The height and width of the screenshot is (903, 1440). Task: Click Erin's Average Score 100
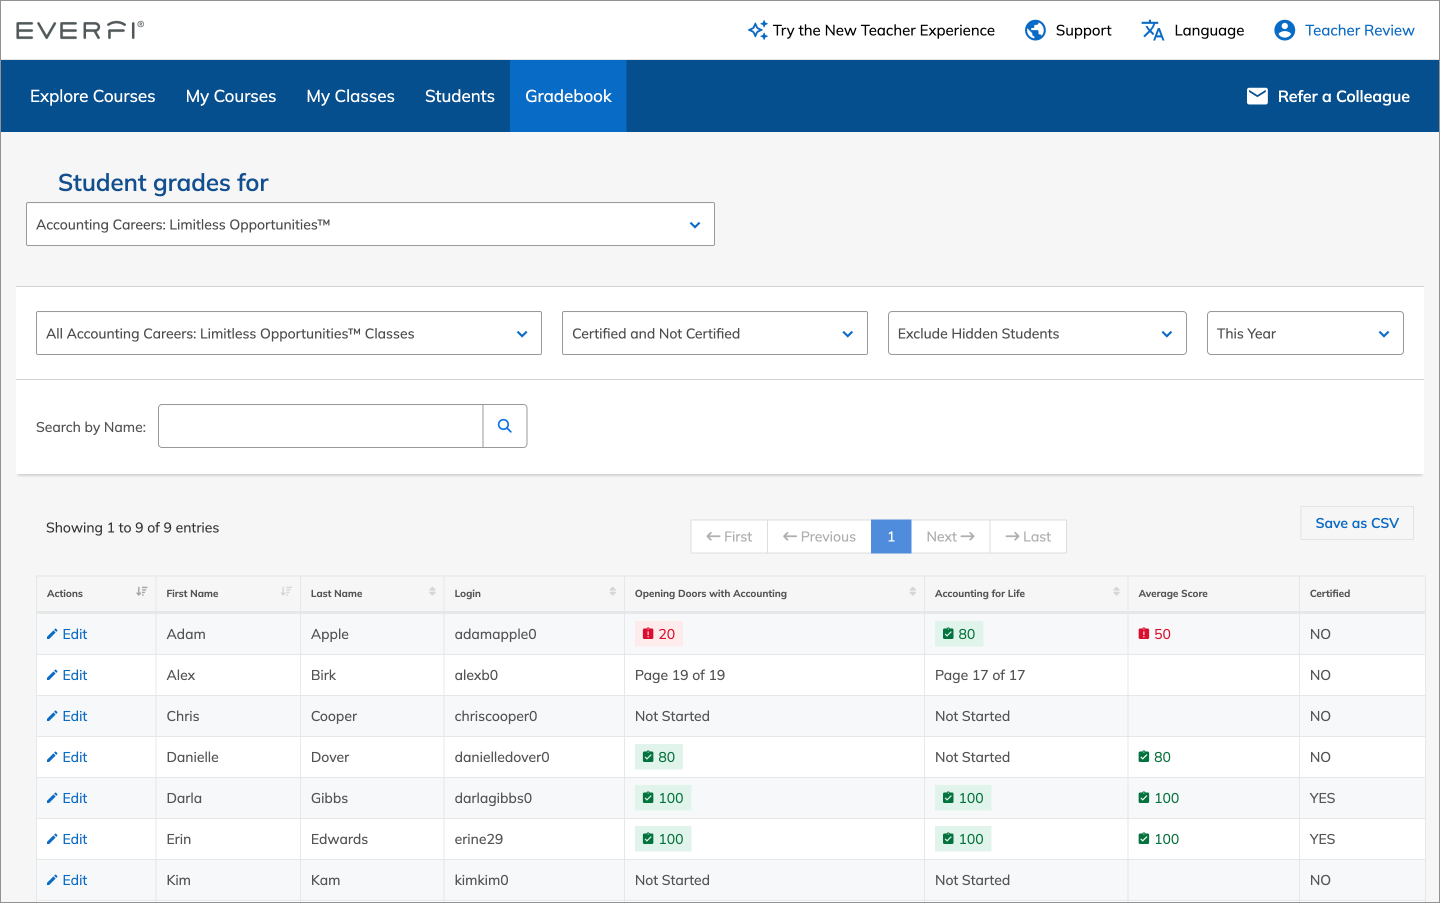point(1159,839)
